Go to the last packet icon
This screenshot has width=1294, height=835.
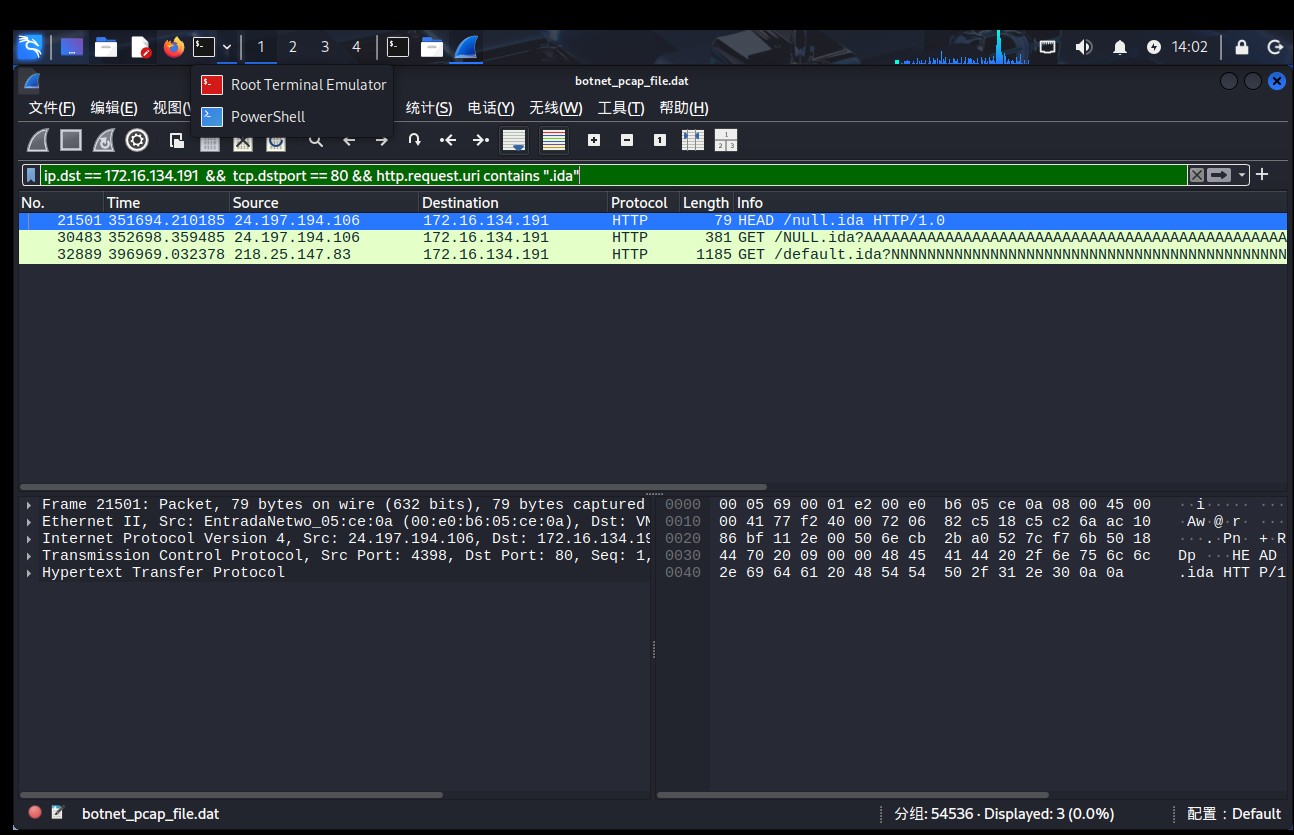click(481, 140)
